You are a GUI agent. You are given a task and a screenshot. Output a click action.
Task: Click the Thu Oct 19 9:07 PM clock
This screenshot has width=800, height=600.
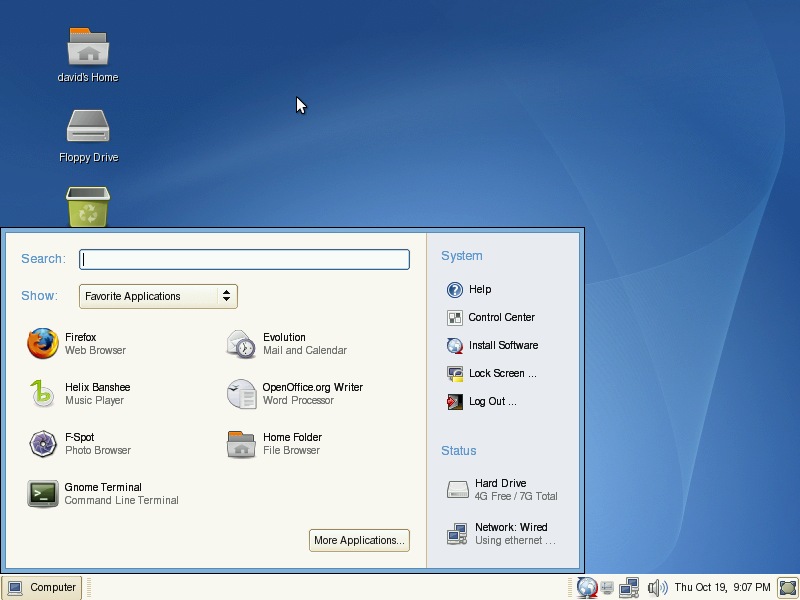click(722, 587)
